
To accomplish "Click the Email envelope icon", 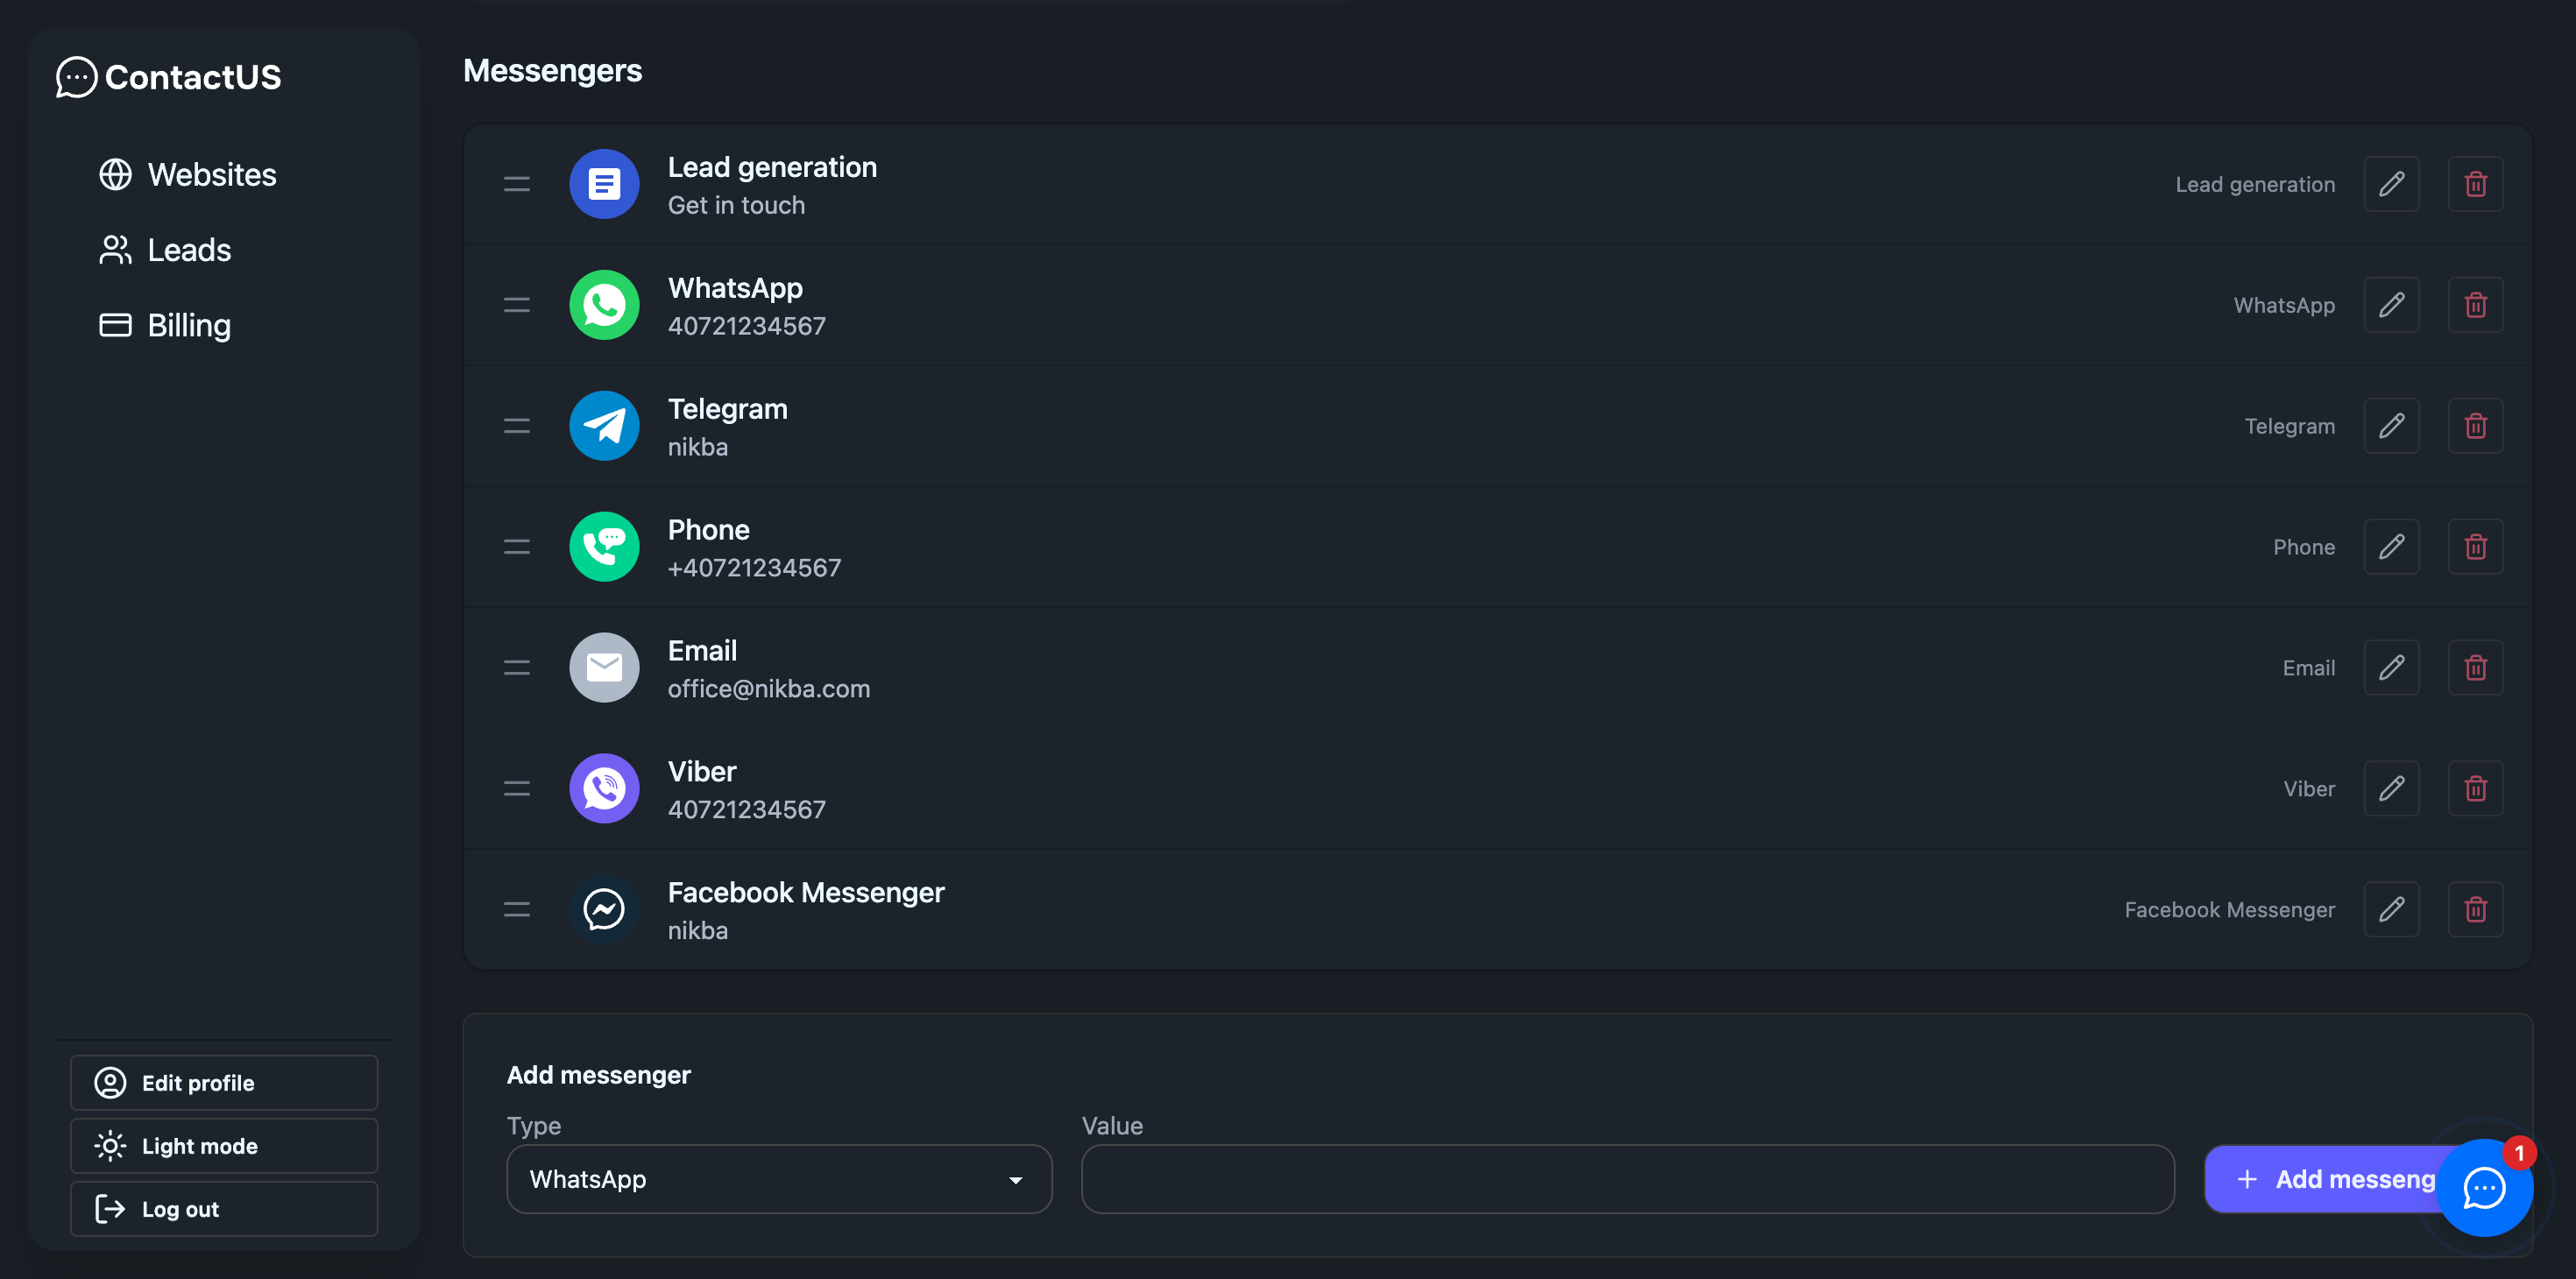I will [x=604, y=667].
